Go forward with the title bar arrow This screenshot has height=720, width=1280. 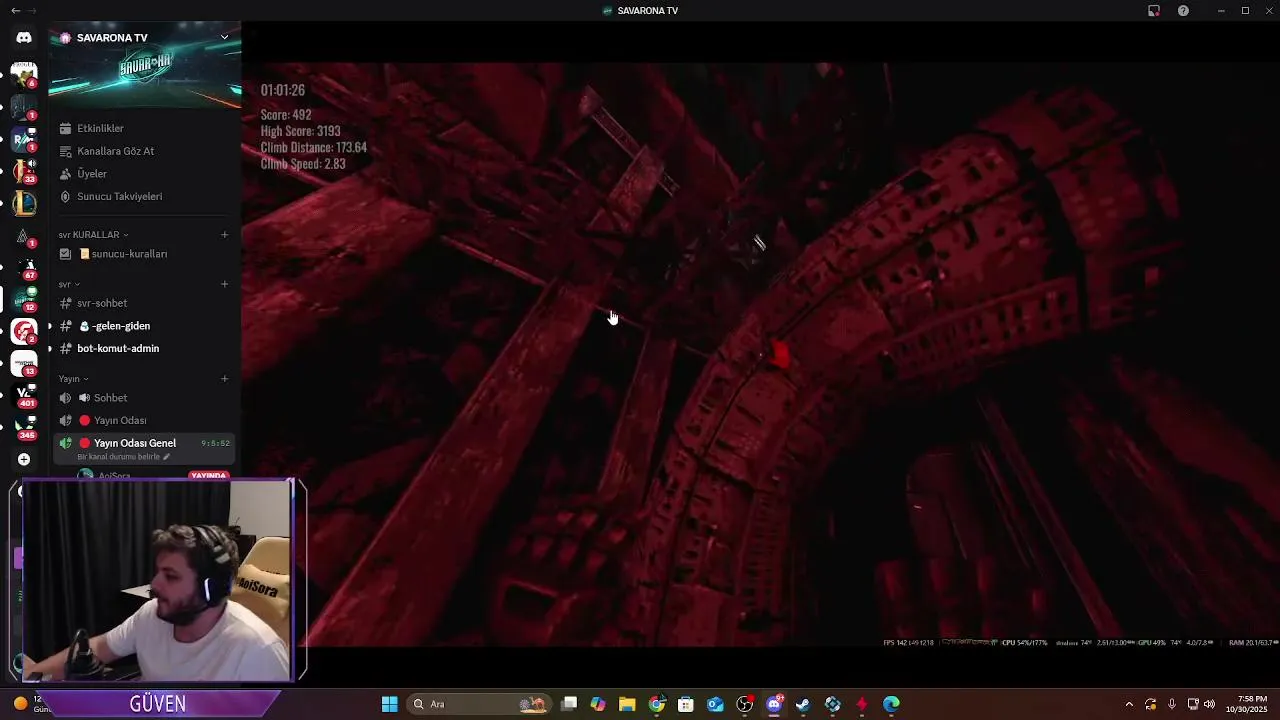[34, 10]
